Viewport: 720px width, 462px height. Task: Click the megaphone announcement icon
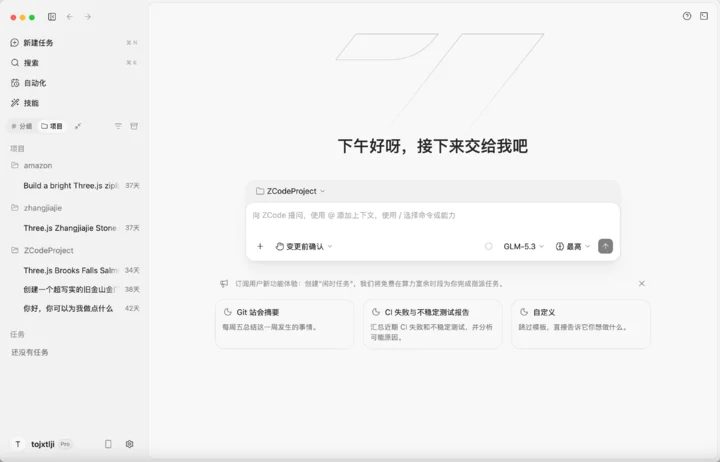pyautogui.click(x=224, y=284)
